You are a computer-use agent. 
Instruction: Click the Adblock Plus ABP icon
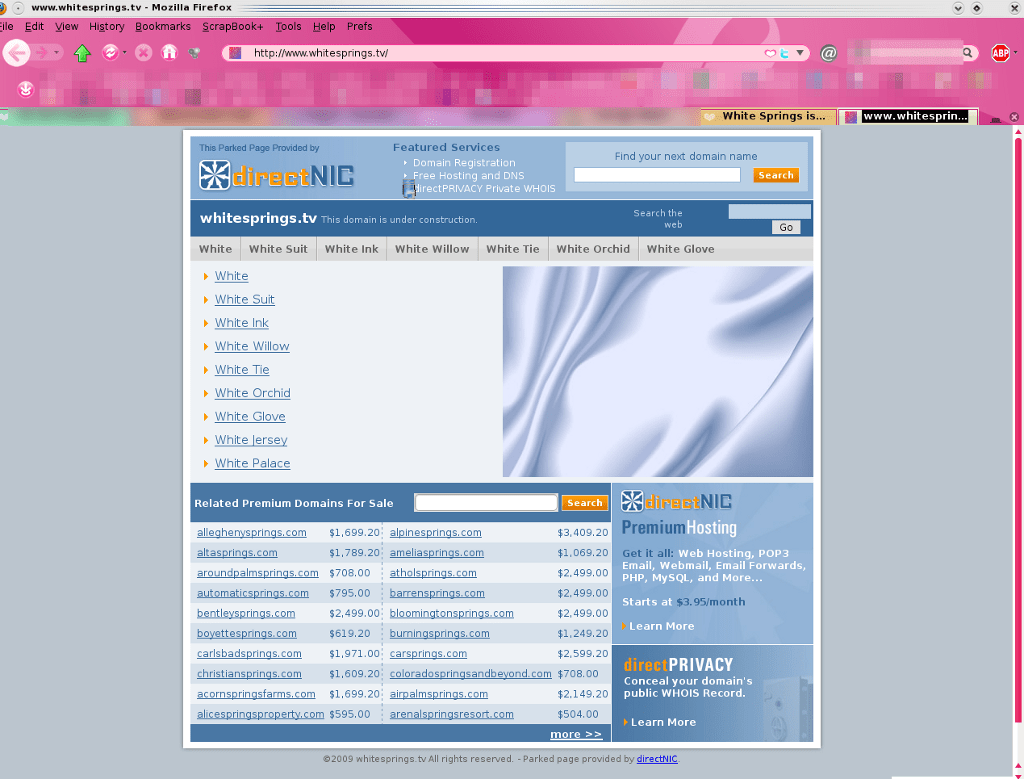pos(1000,53)
